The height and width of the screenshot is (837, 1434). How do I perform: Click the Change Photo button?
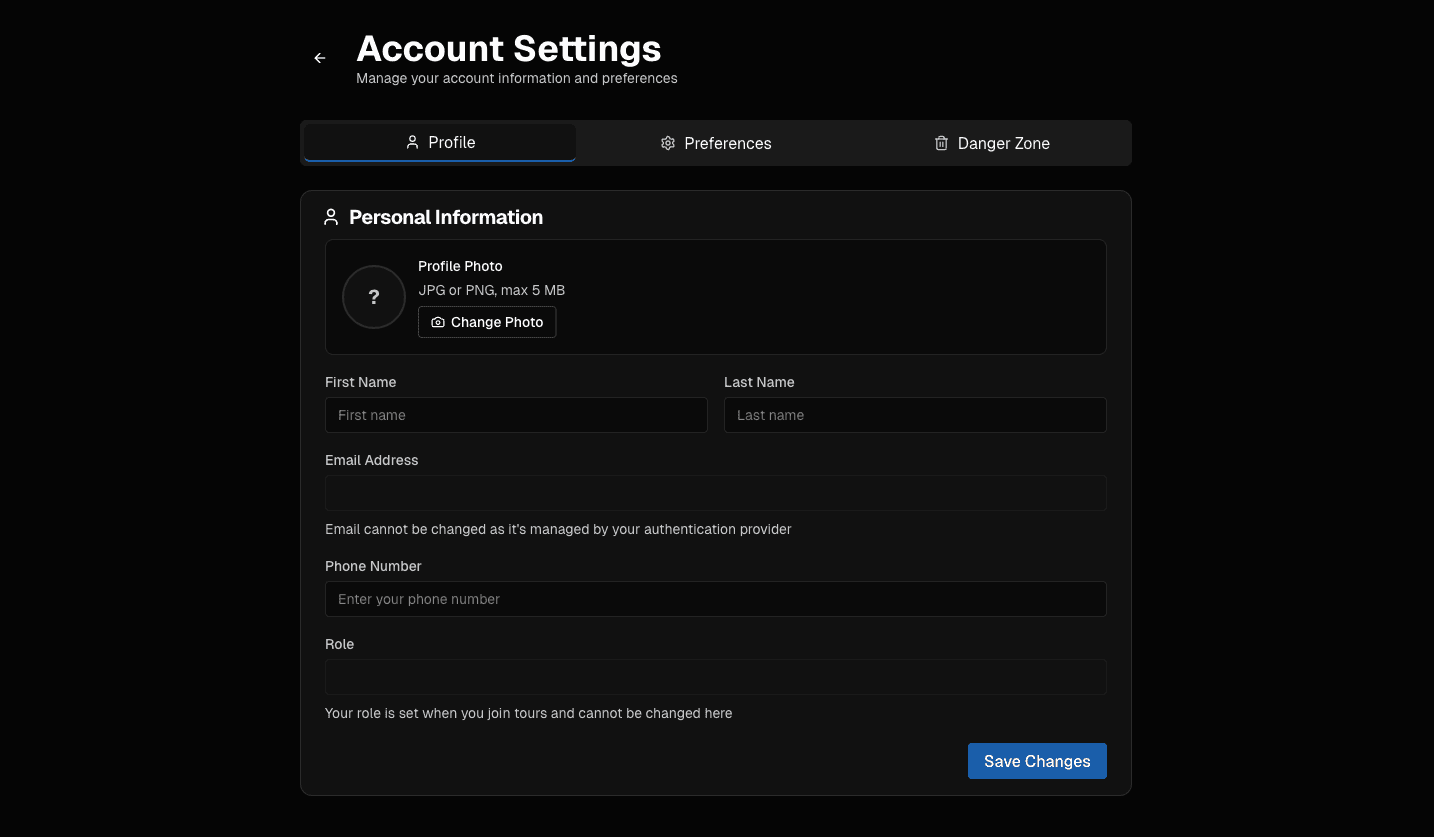point(487,322)
